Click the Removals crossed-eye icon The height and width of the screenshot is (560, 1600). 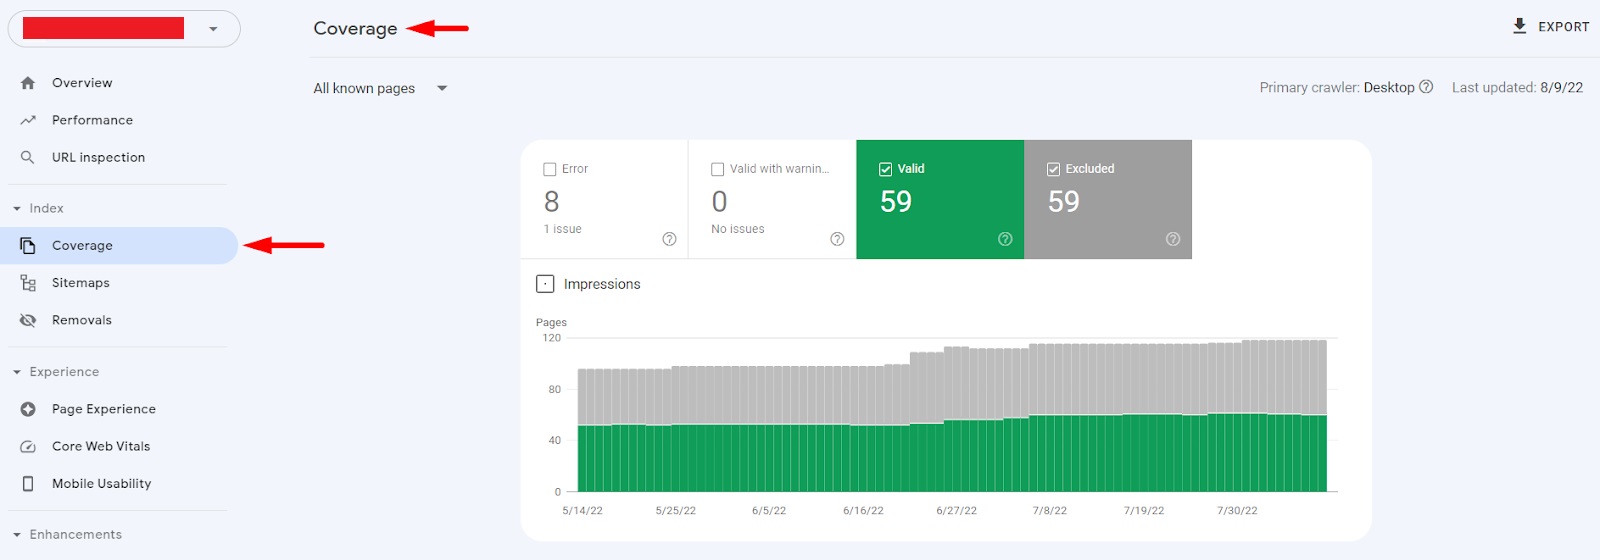pos(28,320)
